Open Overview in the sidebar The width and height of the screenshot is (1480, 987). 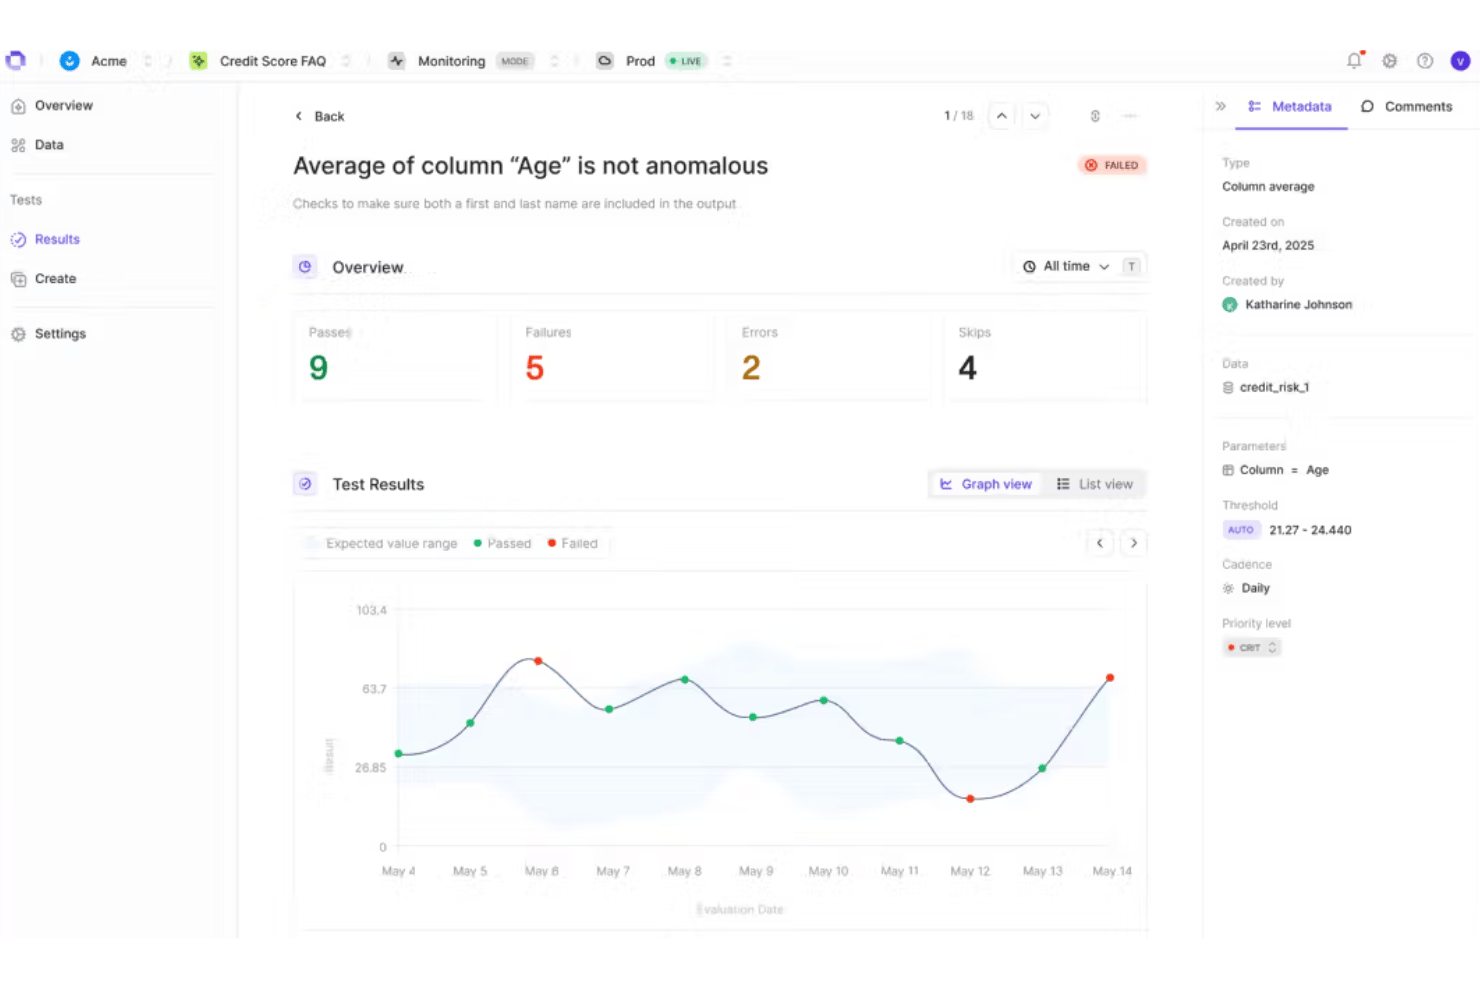click(52, 105)
